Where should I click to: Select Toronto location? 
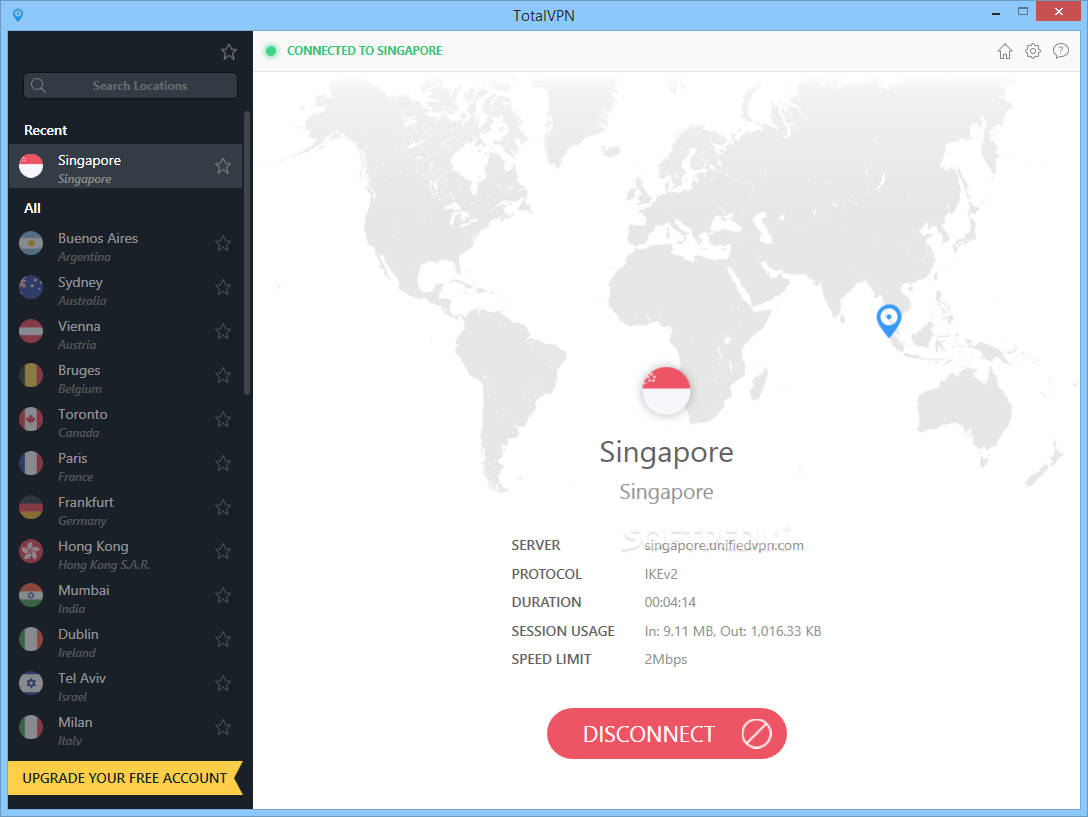coord(126,423)
